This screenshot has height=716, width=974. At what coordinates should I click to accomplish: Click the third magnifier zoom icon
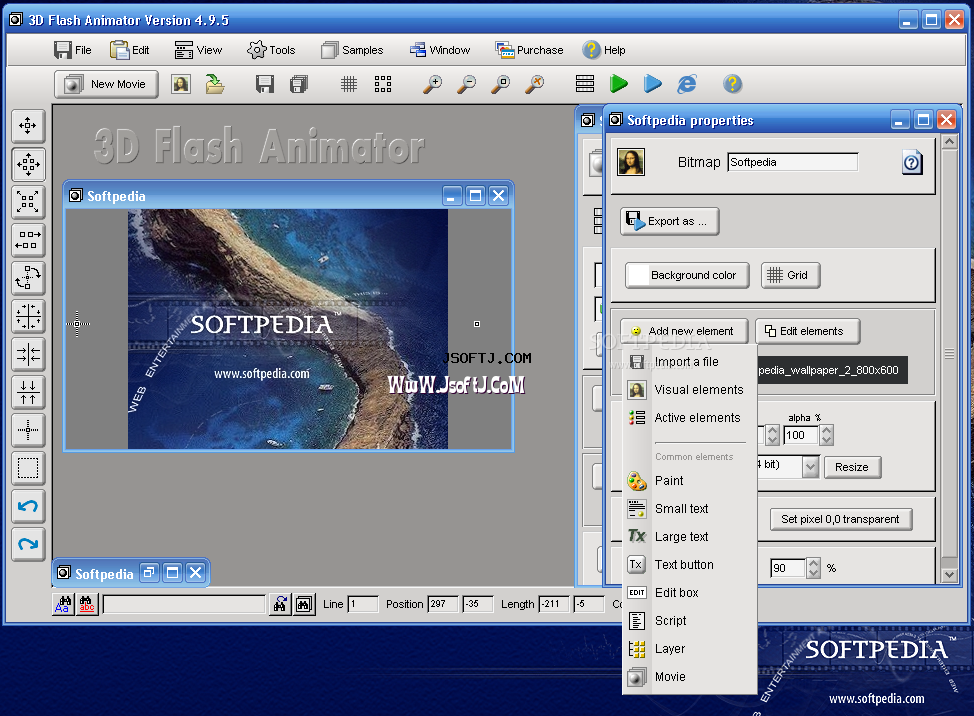[500, 84]
